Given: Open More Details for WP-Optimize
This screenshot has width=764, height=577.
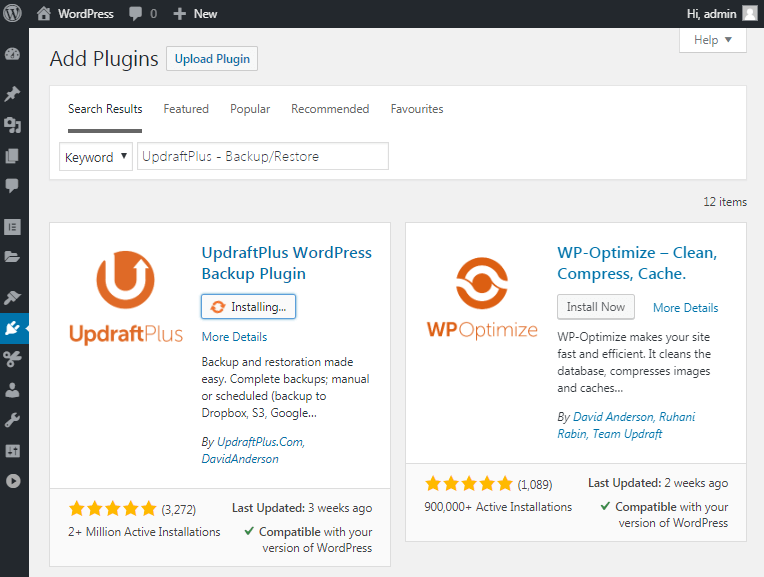Looking at the screenshot, I should 686,308.
